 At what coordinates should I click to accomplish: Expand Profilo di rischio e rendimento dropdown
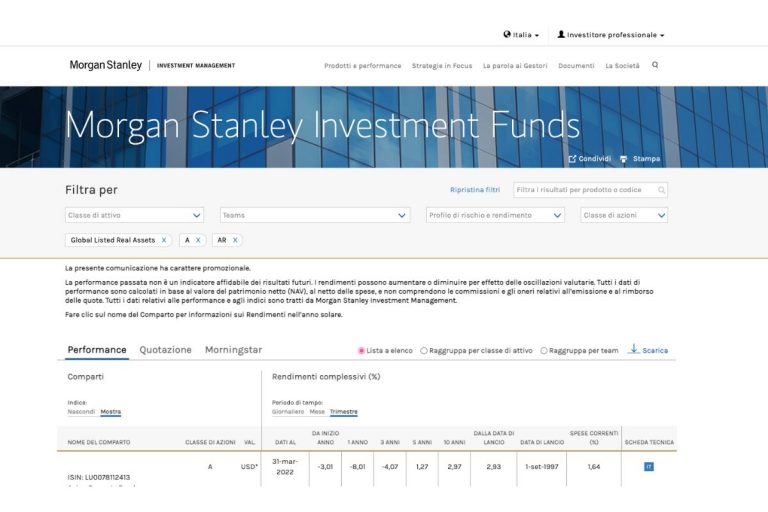tap(495, 215)
